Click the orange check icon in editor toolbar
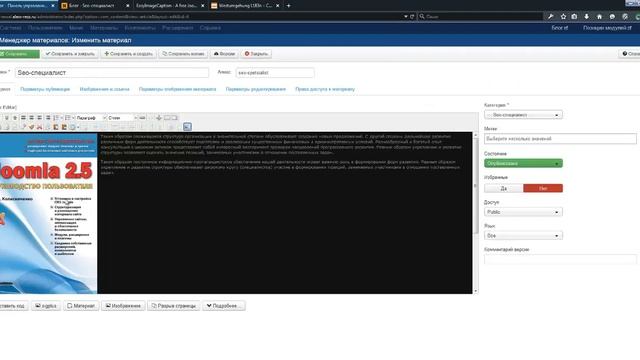This screenshot has width=640, height=360. [31, 127]
